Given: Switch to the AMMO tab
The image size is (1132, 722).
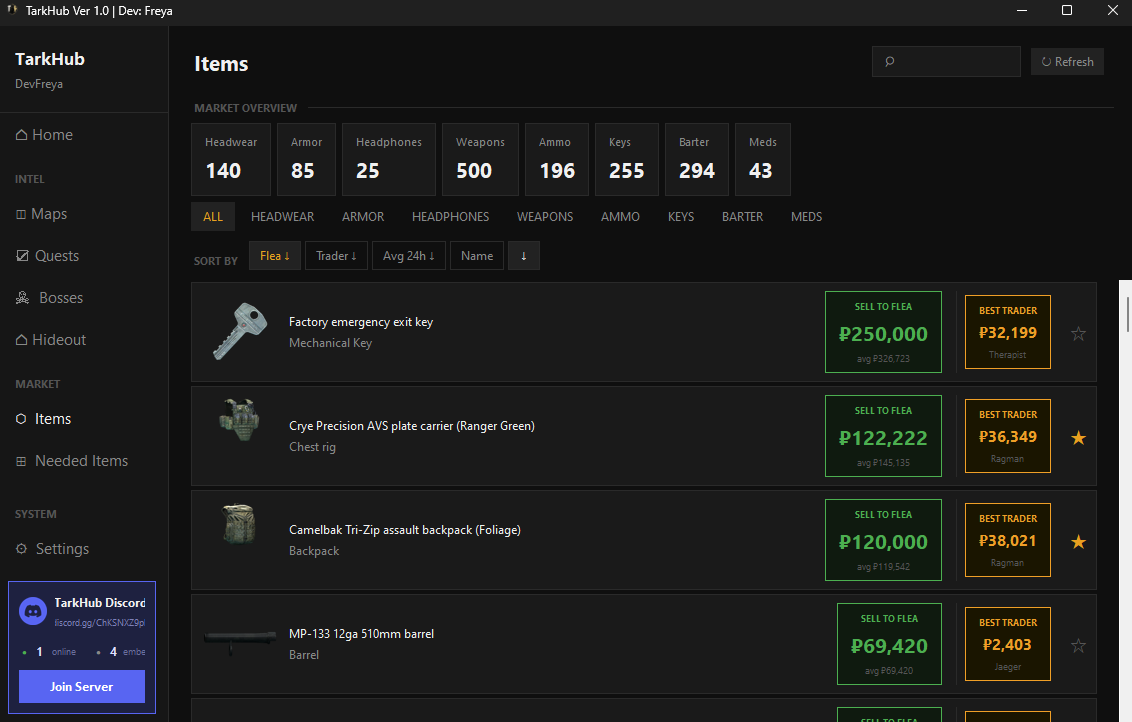Looking at the screenshot, I should pyautogui.click(x=620, y=217).
